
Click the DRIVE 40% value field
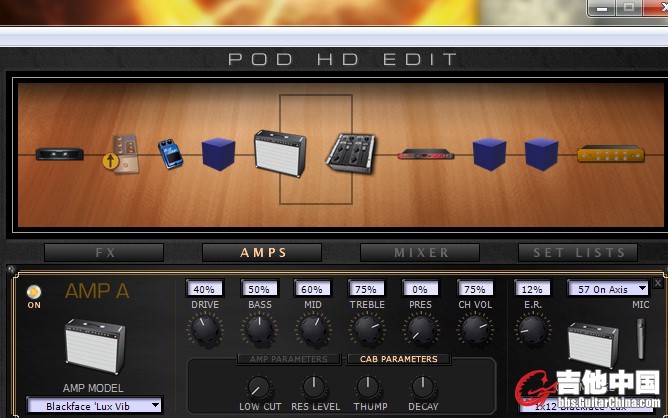(x=204, y=289)
